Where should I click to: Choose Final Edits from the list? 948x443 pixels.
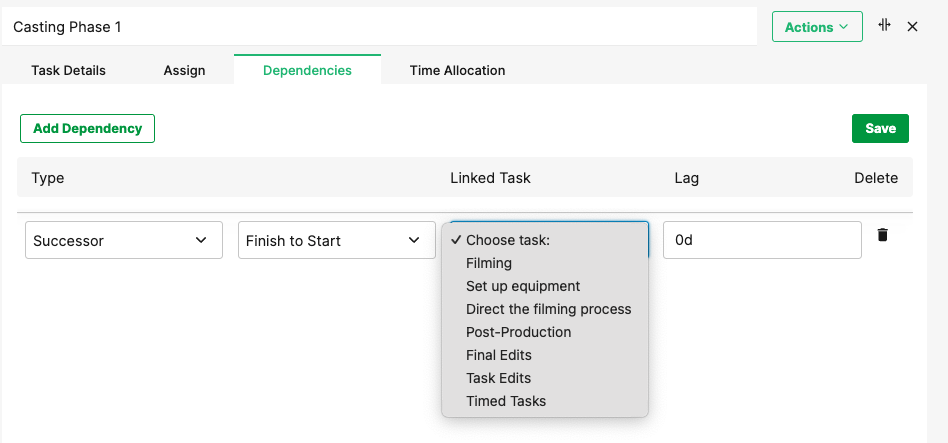499,355
